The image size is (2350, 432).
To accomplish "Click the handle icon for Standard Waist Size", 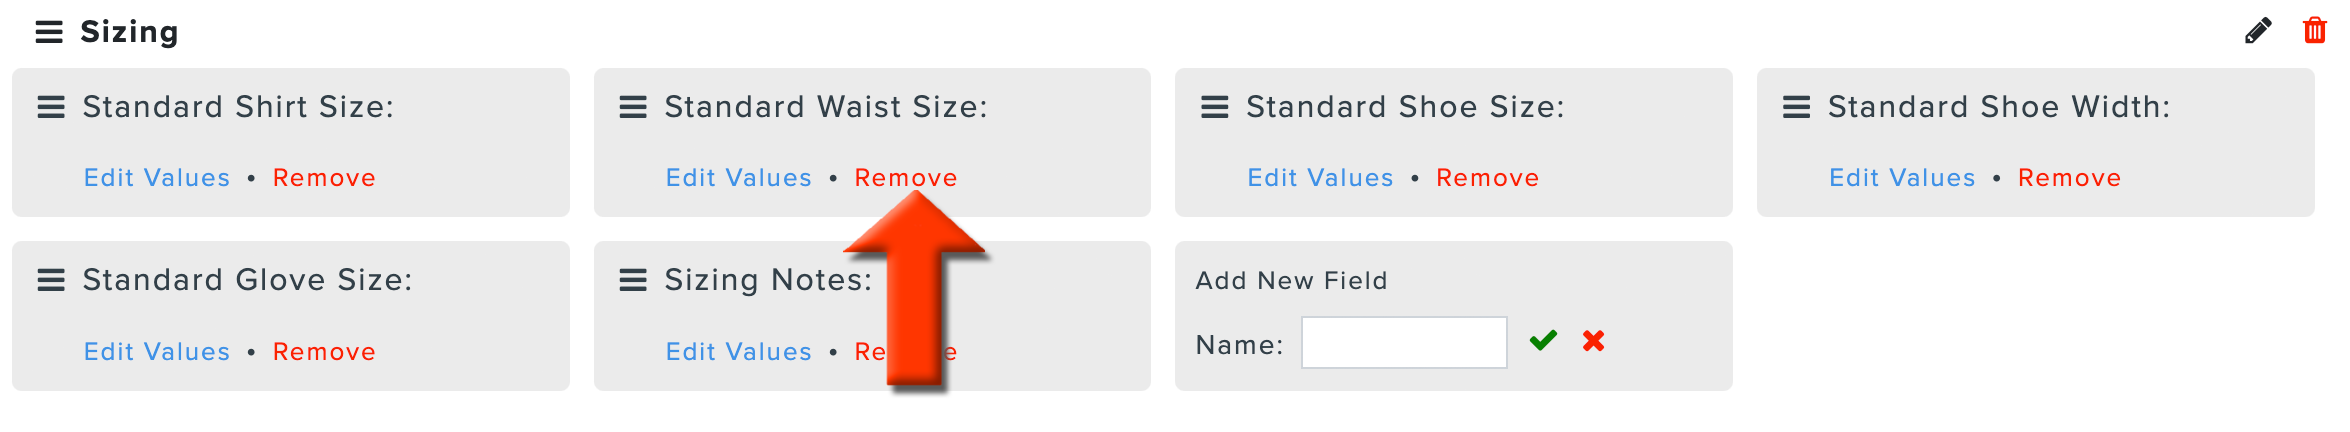I will [633, 107].
